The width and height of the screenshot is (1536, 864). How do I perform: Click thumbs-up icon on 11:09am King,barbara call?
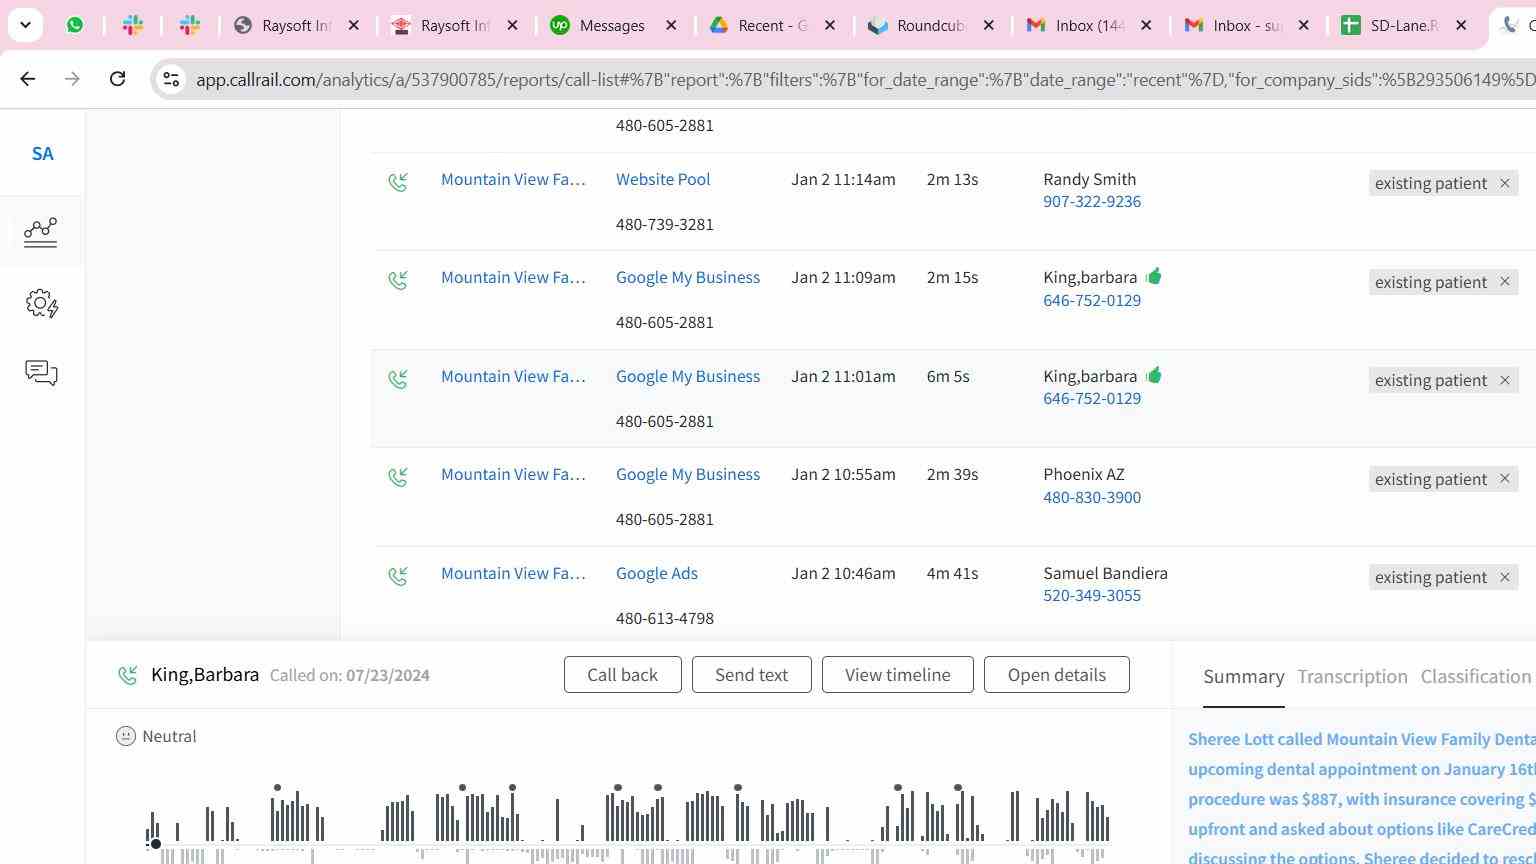pyautogui.click(x=1154, y=276)
